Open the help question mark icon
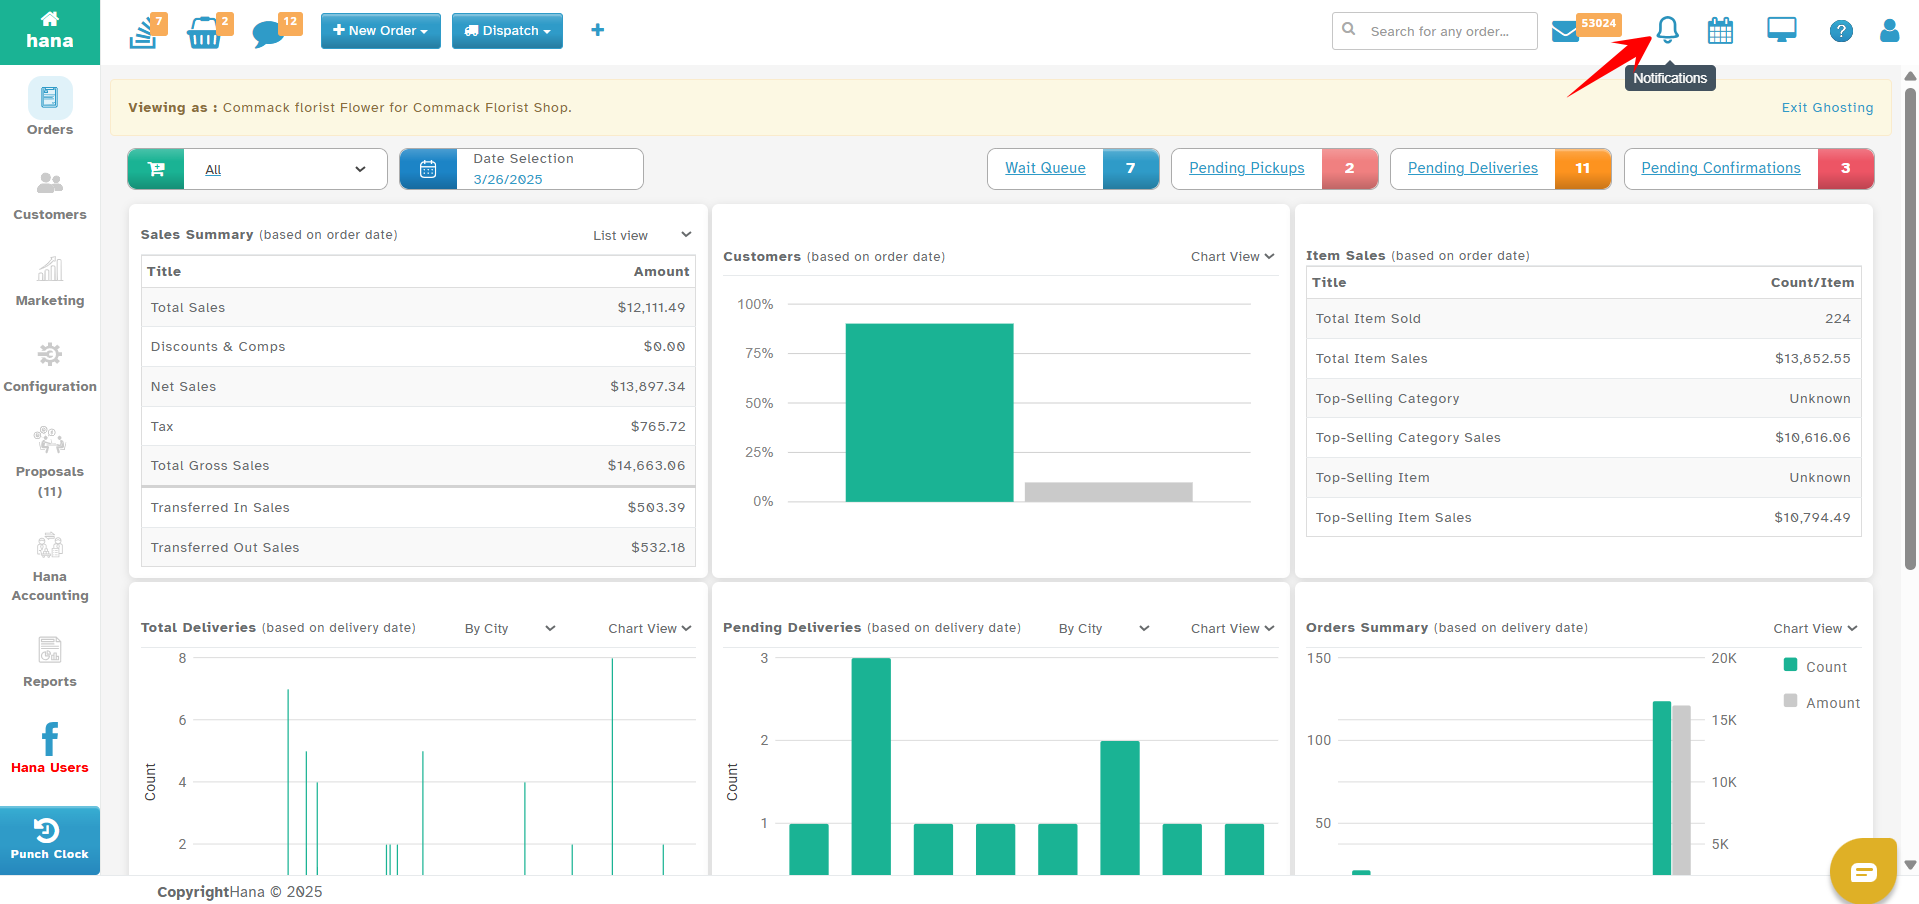The image size is (1919, 904). tap(1841, 31)
